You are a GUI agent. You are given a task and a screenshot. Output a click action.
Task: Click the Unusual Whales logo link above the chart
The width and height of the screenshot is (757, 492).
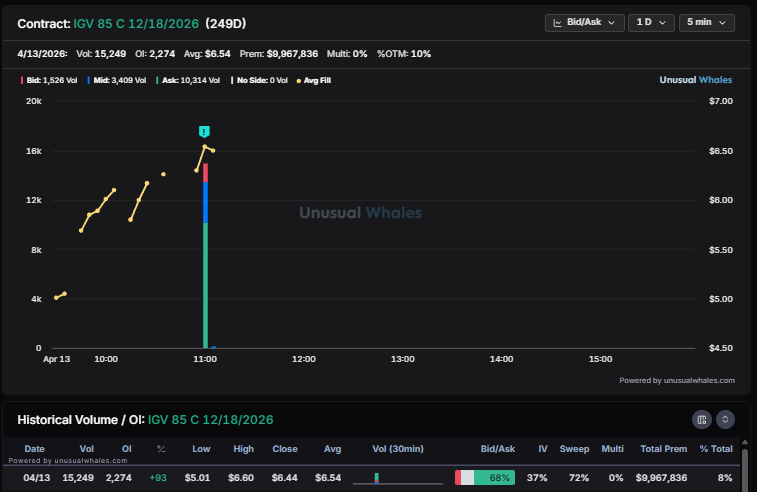pos(696,80)
